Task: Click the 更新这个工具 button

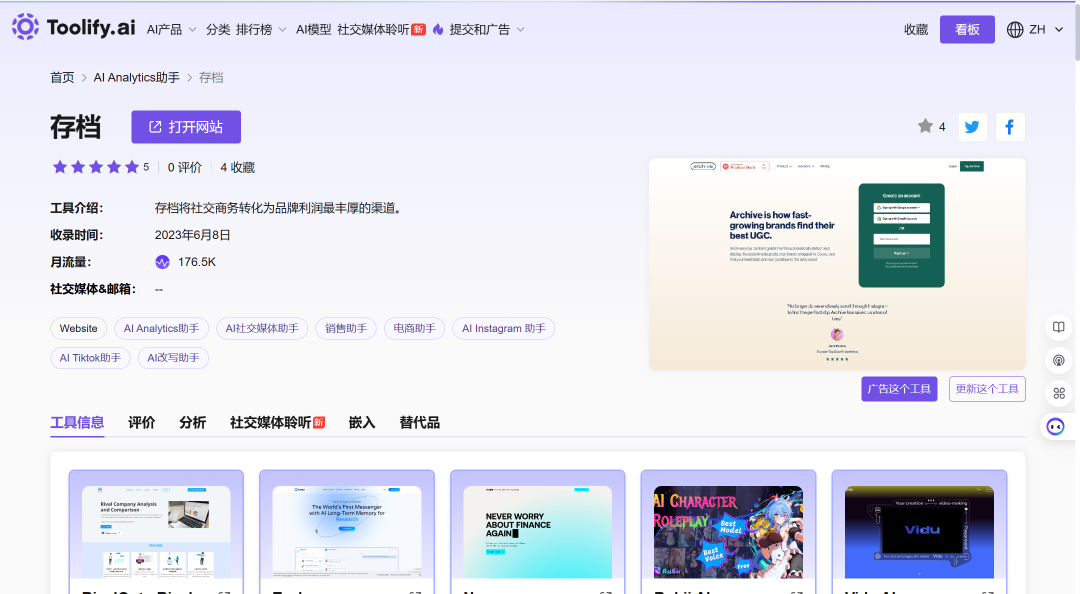Action: click(x=987, y=389)
